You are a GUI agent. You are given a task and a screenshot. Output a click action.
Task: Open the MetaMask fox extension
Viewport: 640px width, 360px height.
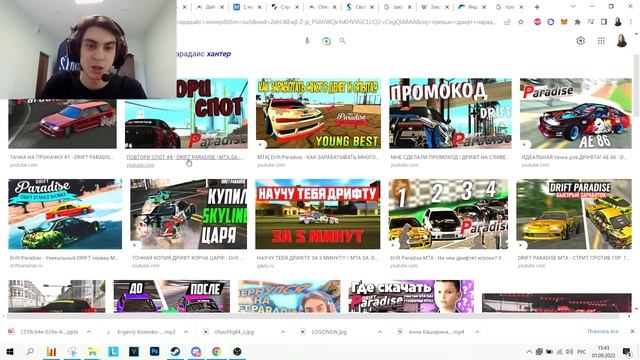tap(564, 22)
